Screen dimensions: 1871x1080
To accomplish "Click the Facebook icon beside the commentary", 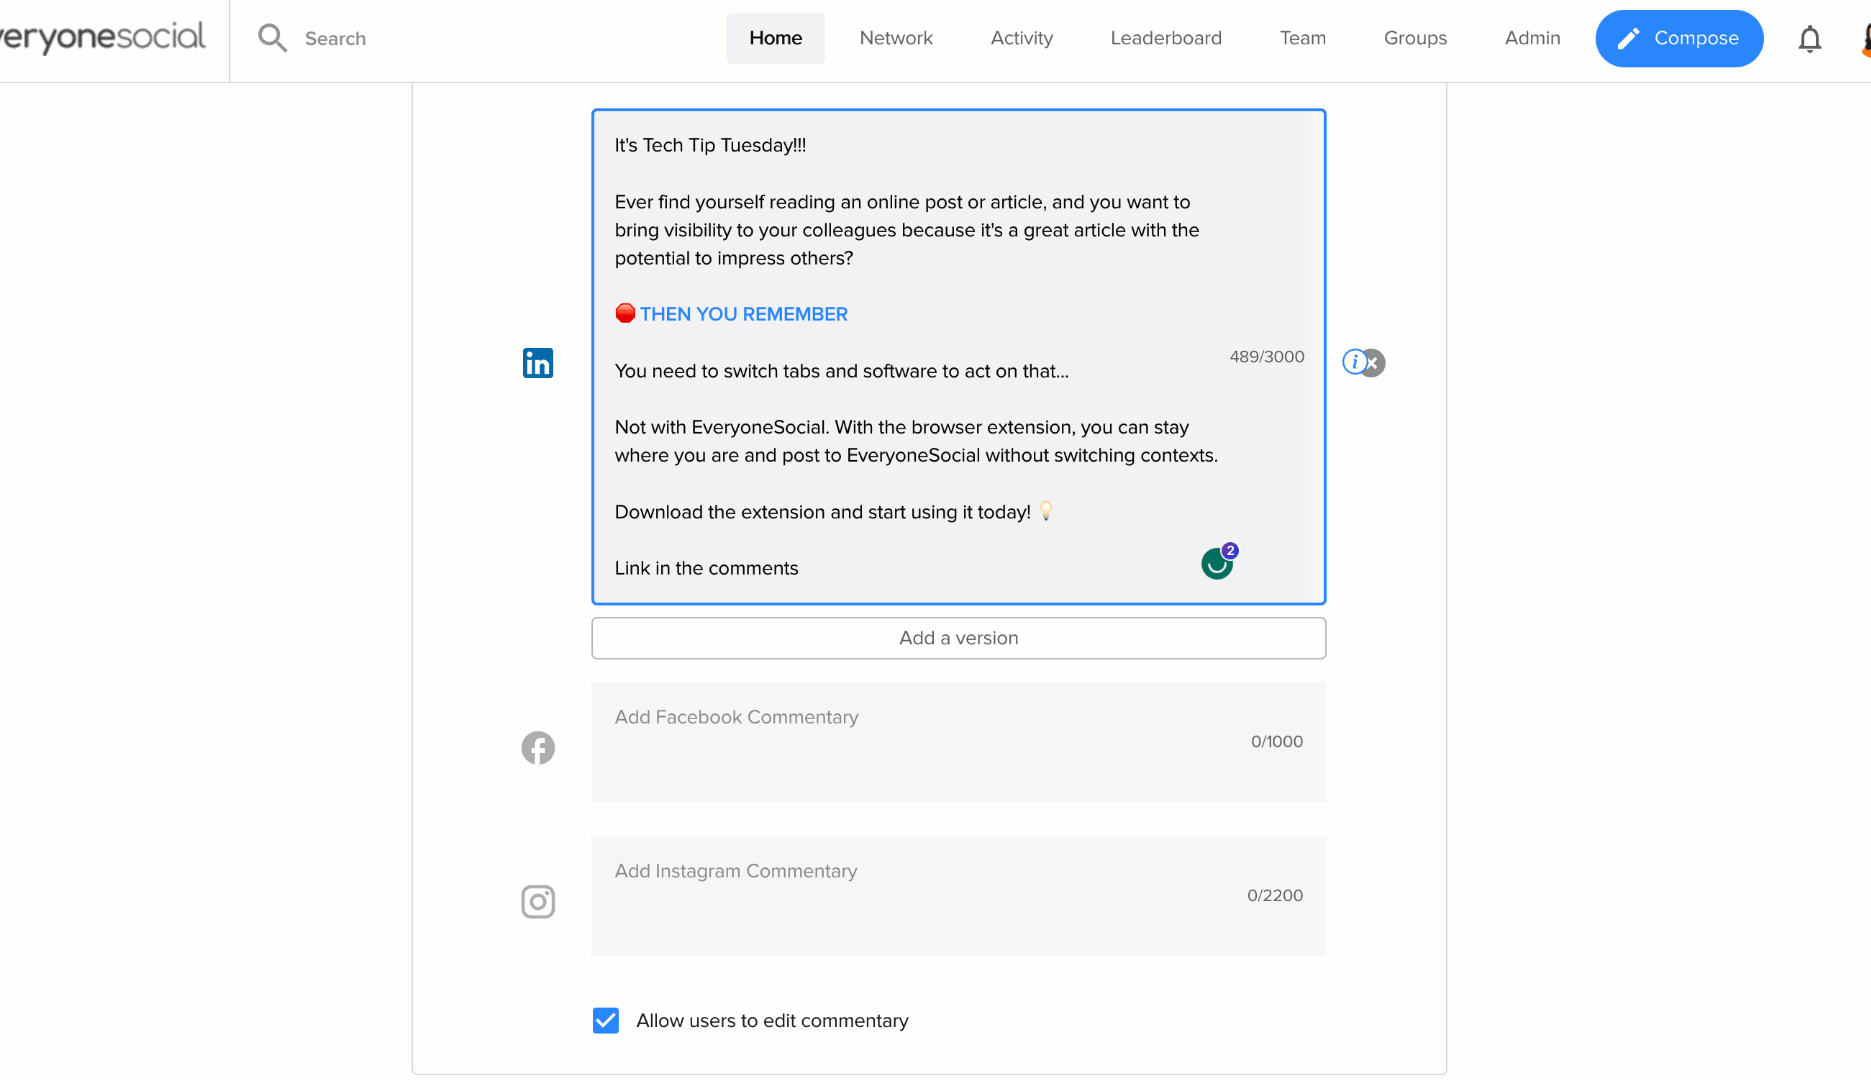I will pyautogui.click(x=538, y=748).
